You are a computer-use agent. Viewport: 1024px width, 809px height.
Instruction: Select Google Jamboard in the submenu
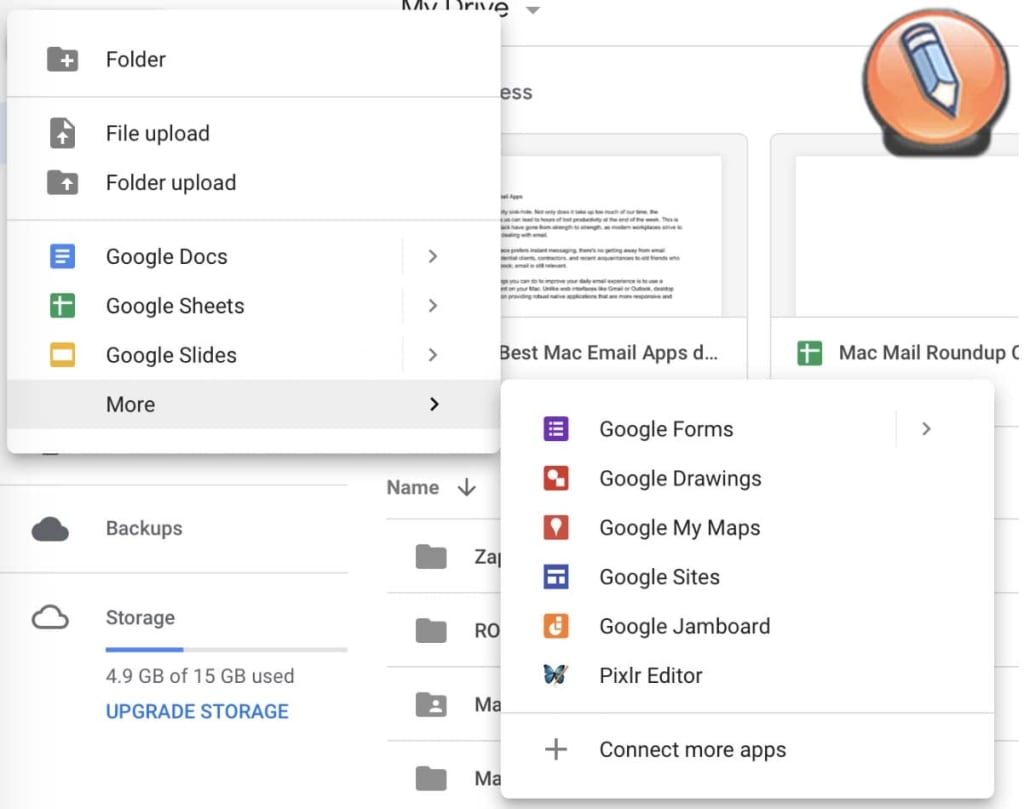click(x=747, y=626)
